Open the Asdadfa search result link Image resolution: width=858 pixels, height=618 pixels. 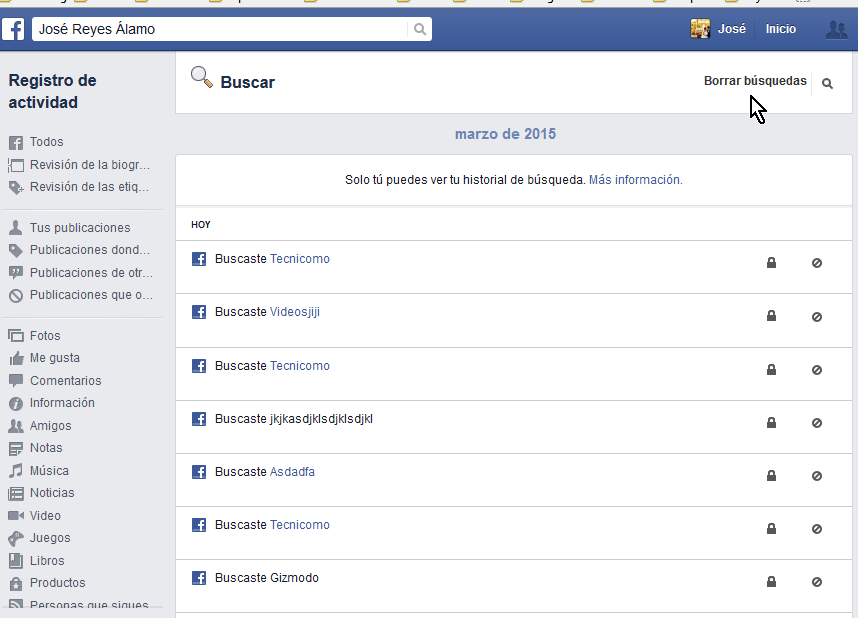(x=292, y=471)
